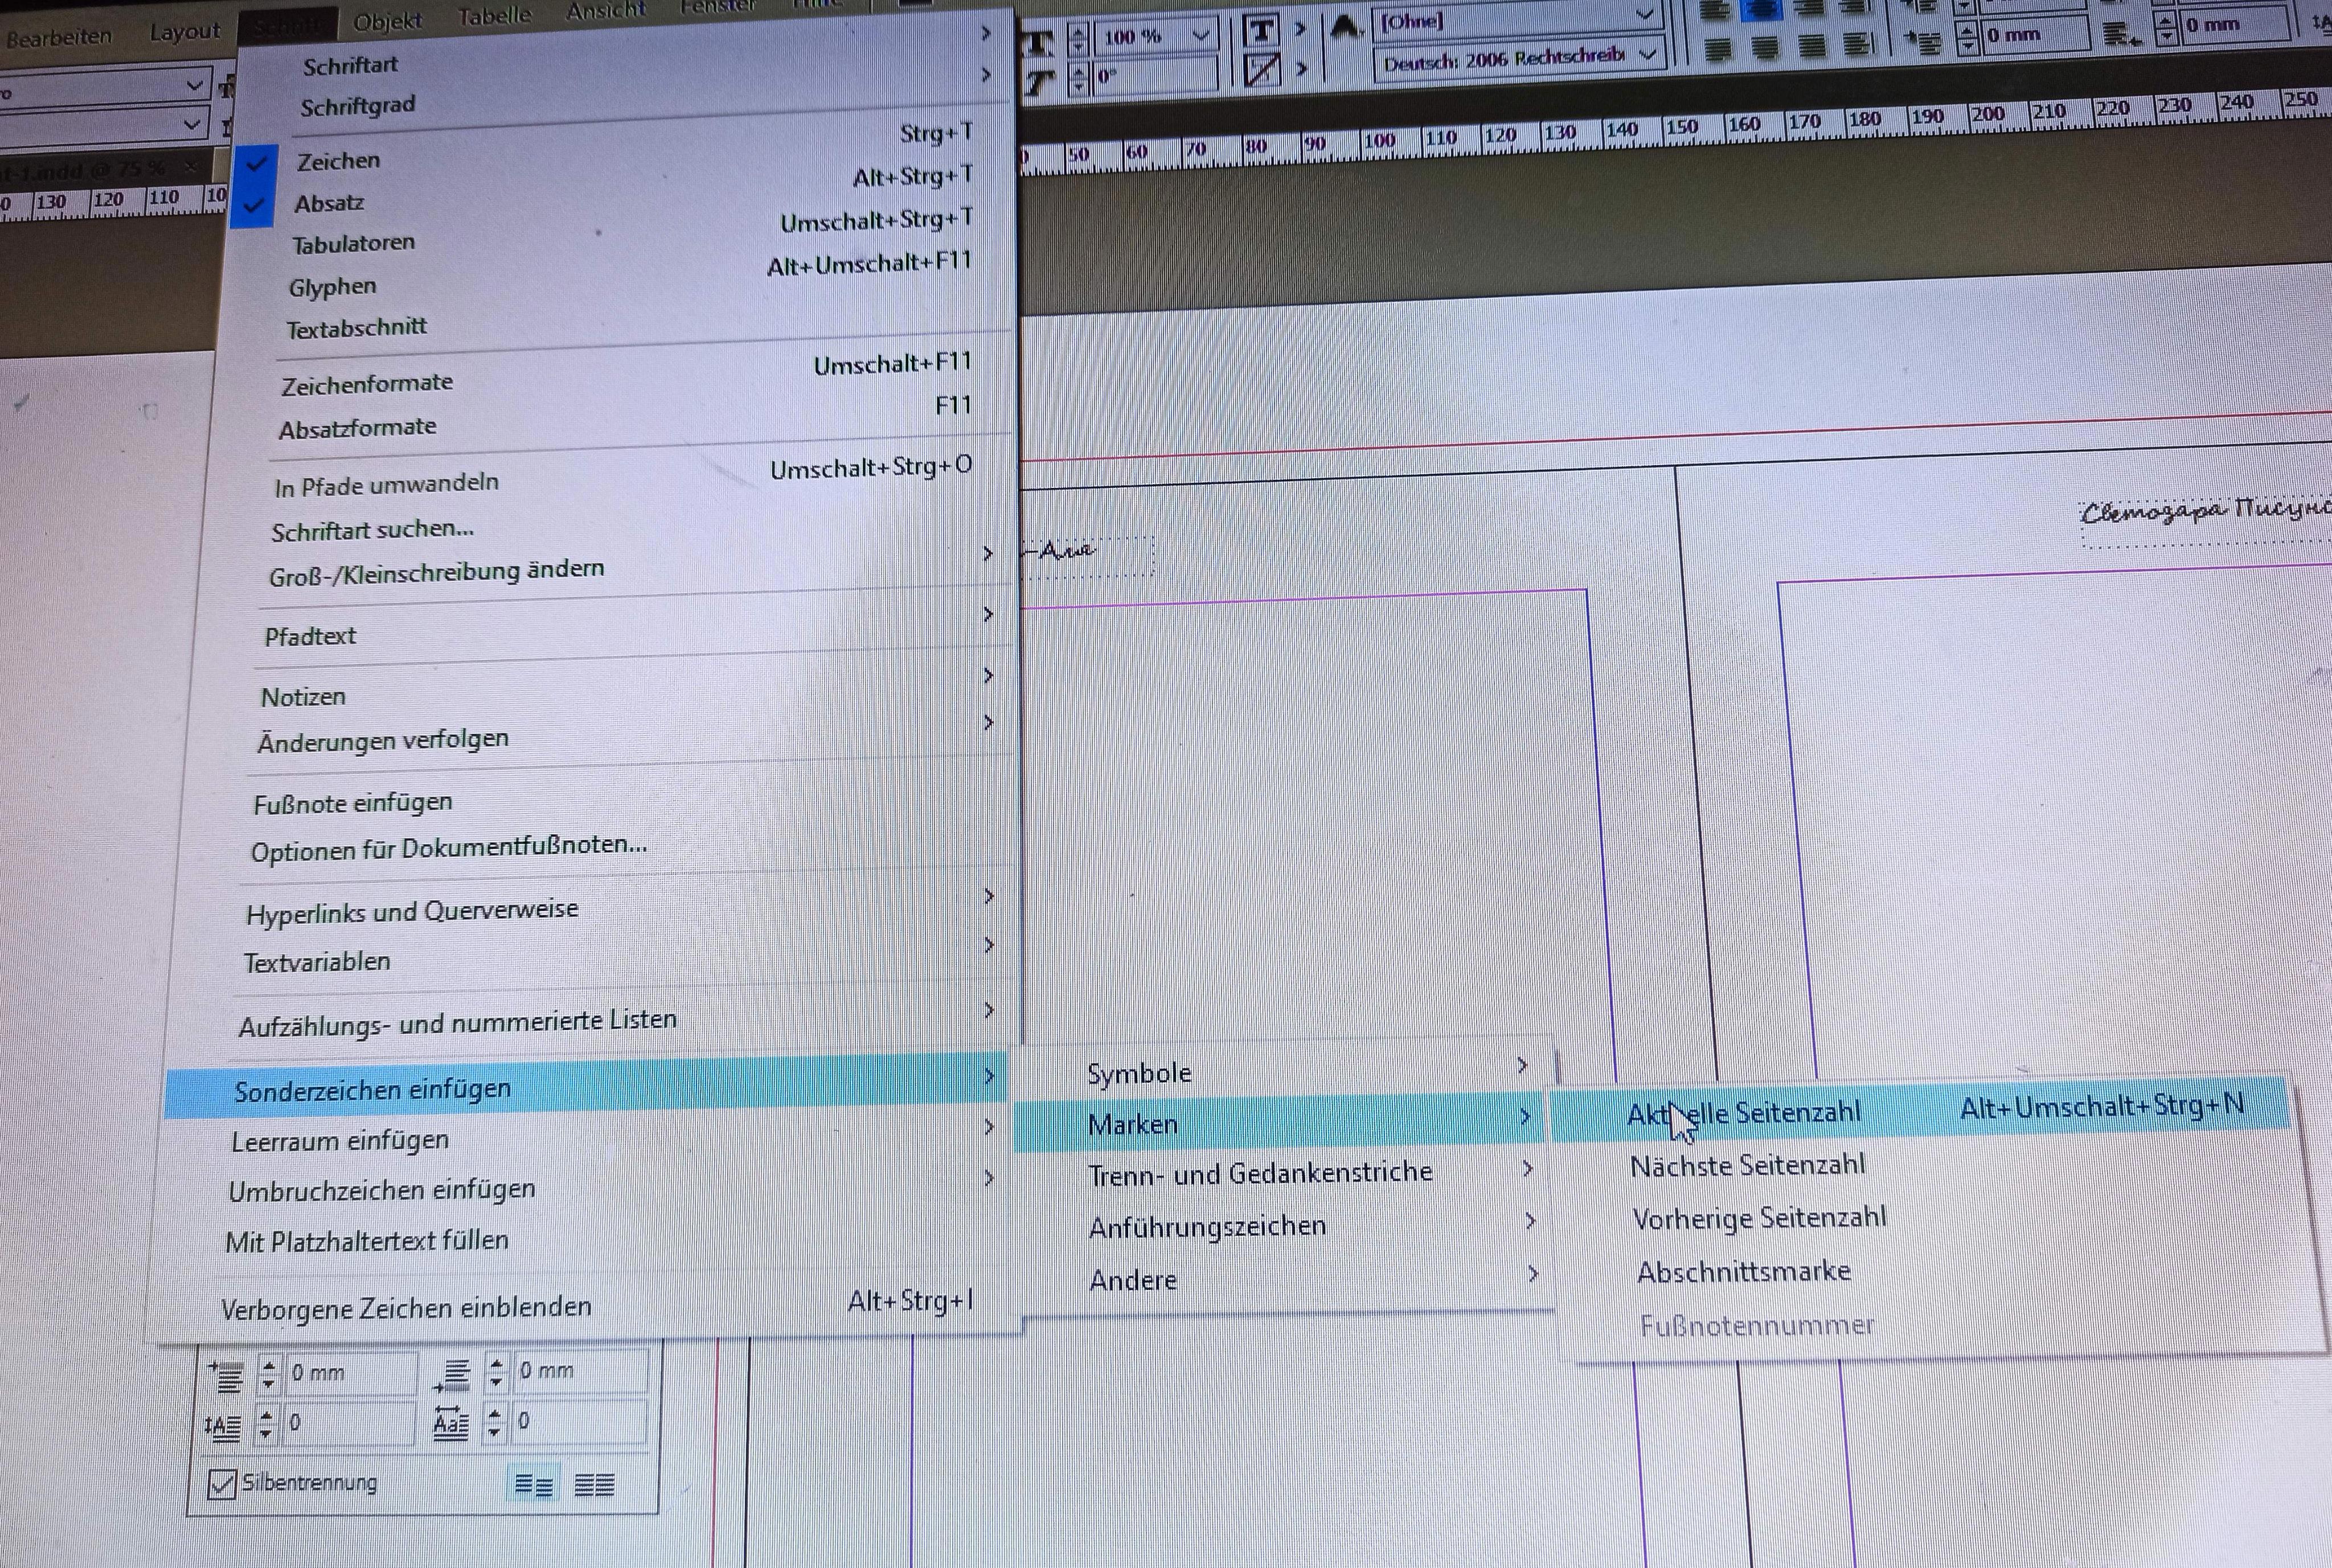2332x1568 pixels.
Task: Open the Tabelle menu in the menu bar
Action: coord(494,17)
